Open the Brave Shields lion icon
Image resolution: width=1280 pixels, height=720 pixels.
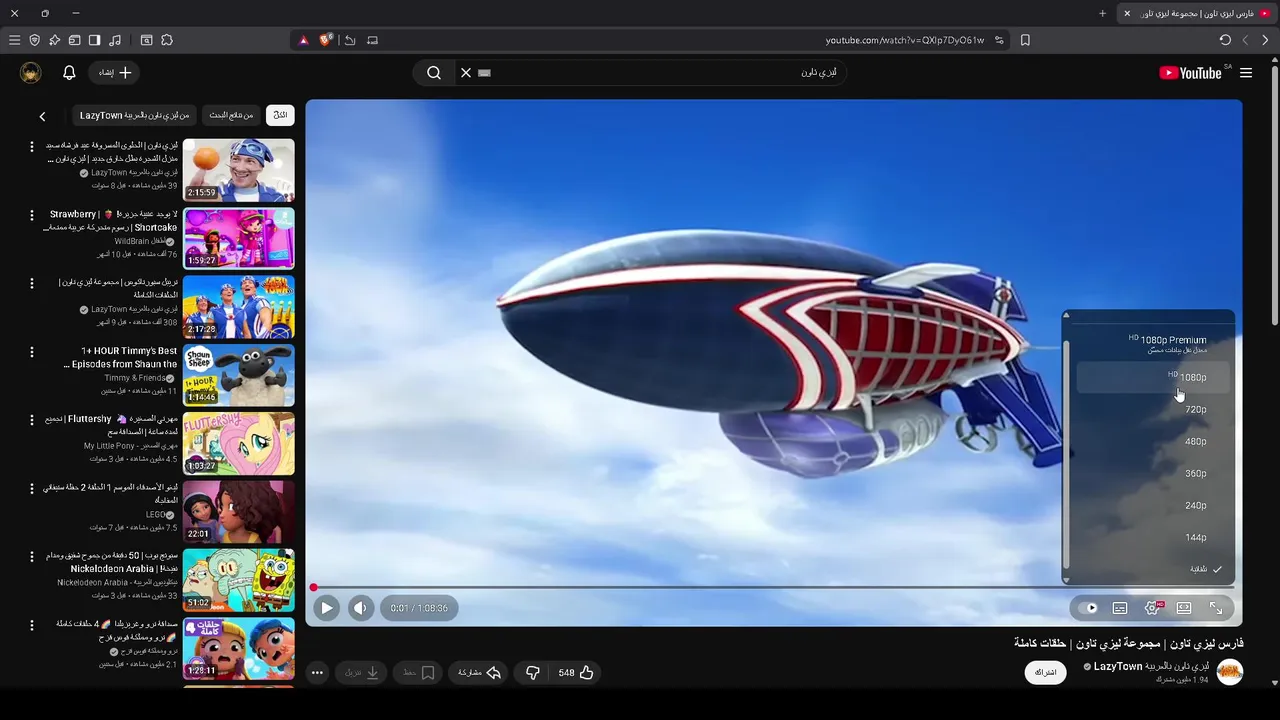[x=326, y=40]
